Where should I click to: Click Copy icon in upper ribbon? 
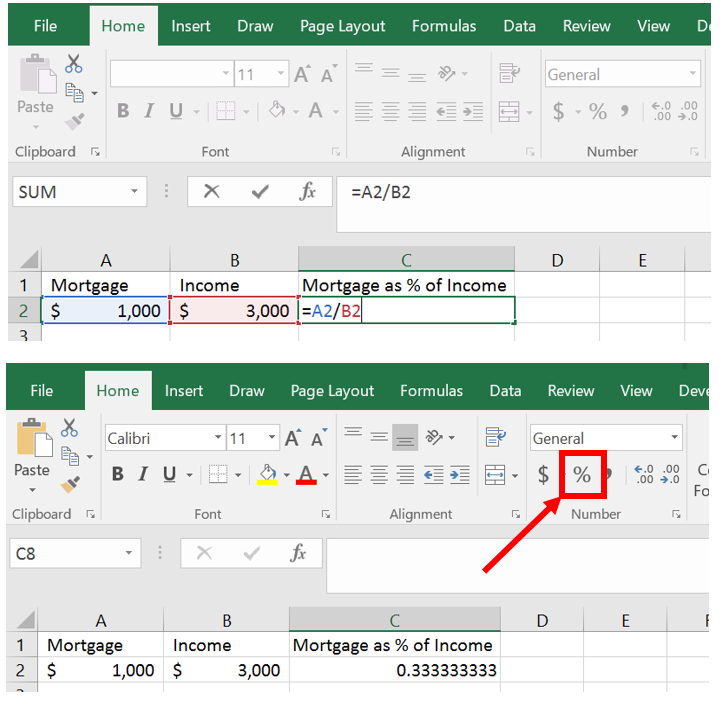tap(75, 92)
